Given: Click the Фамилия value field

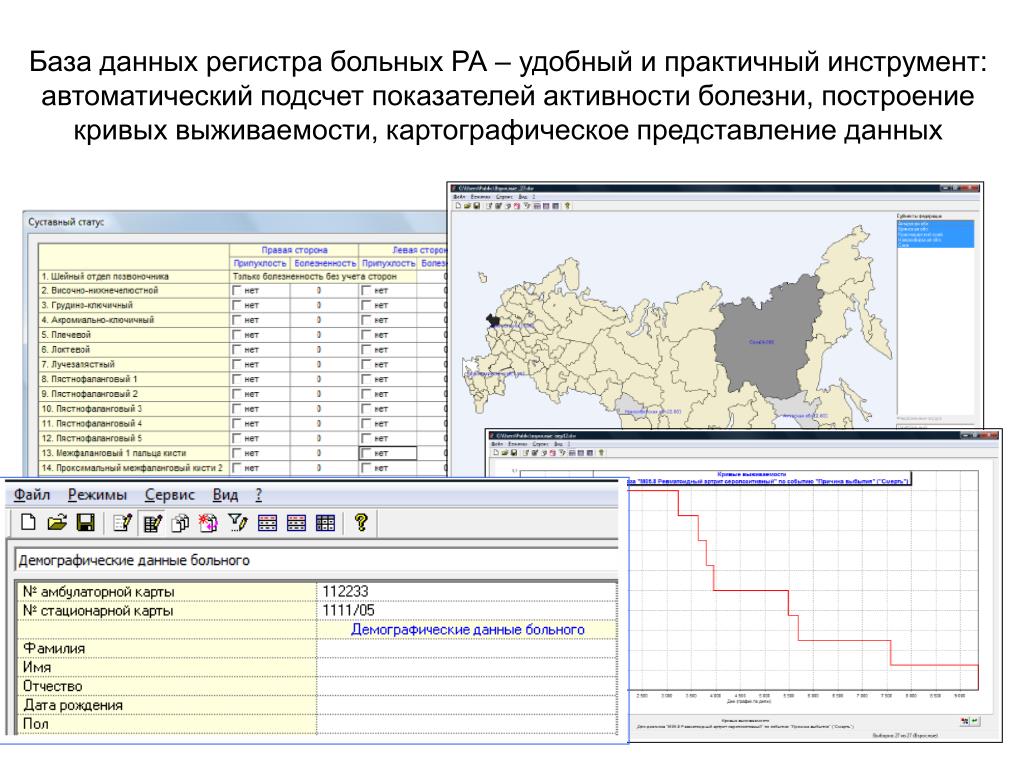Looking at the screenshot, I should (467, 648).
